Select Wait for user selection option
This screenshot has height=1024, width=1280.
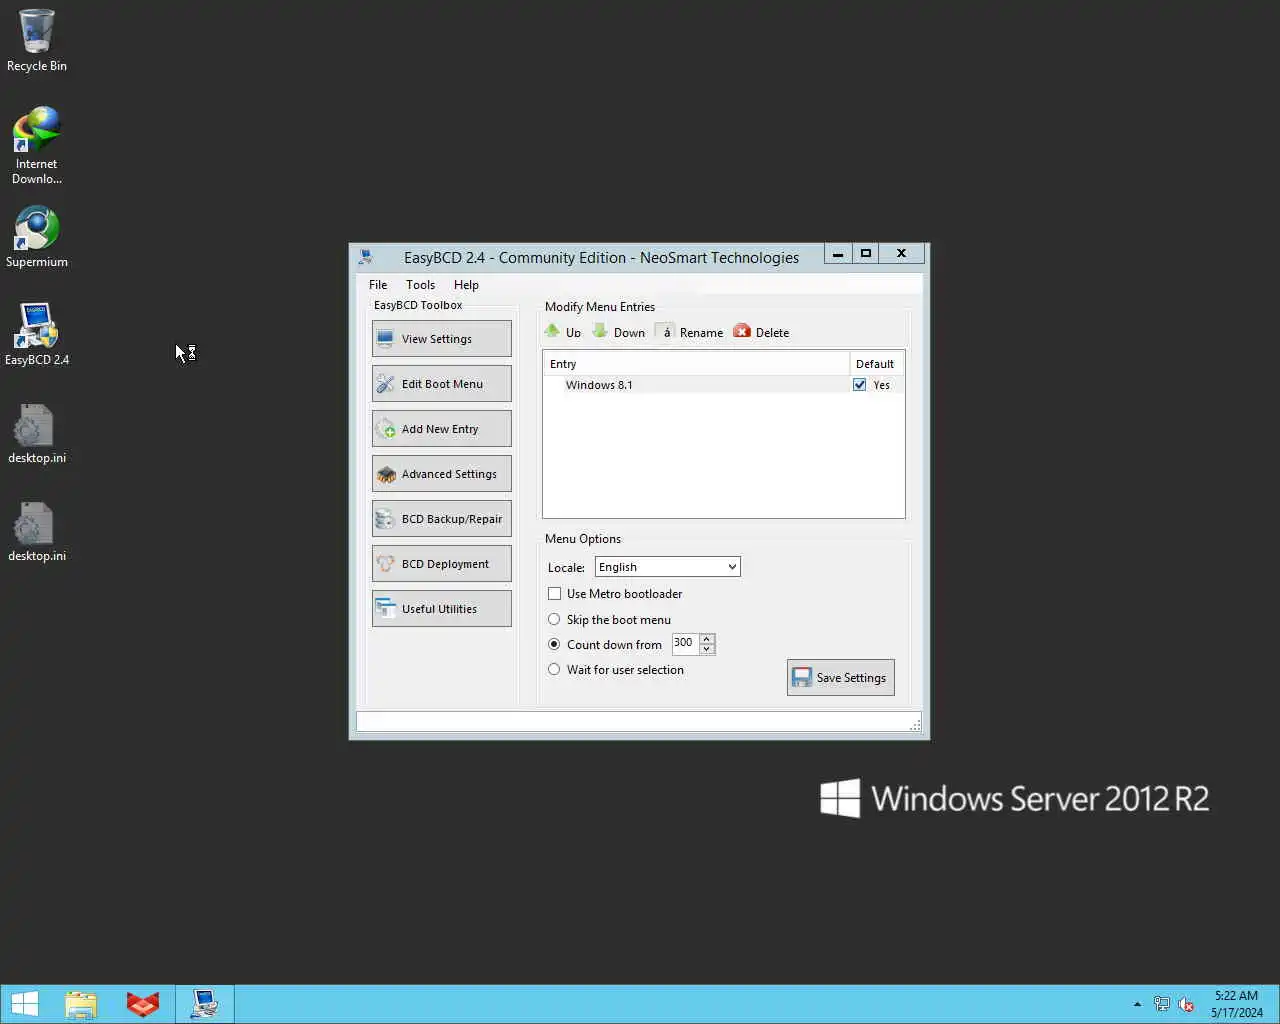[554, 669]
